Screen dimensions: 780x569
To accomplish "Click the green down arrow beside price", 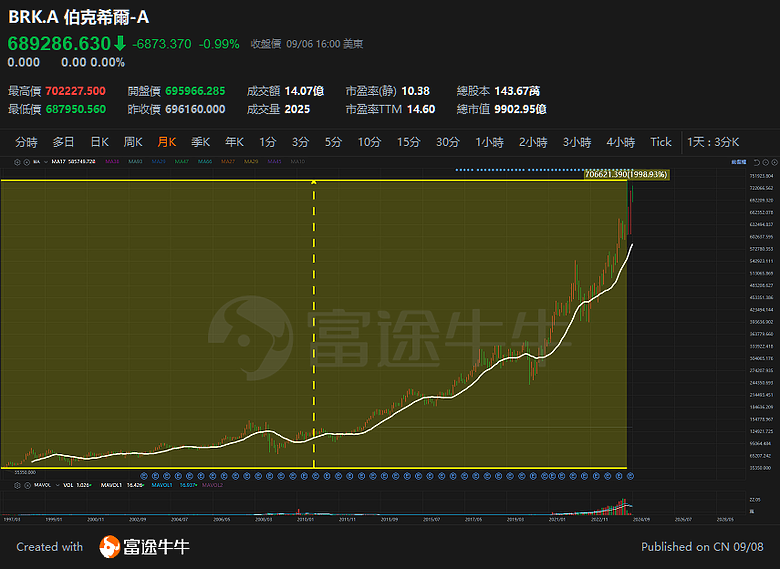I will pos(120,44).
